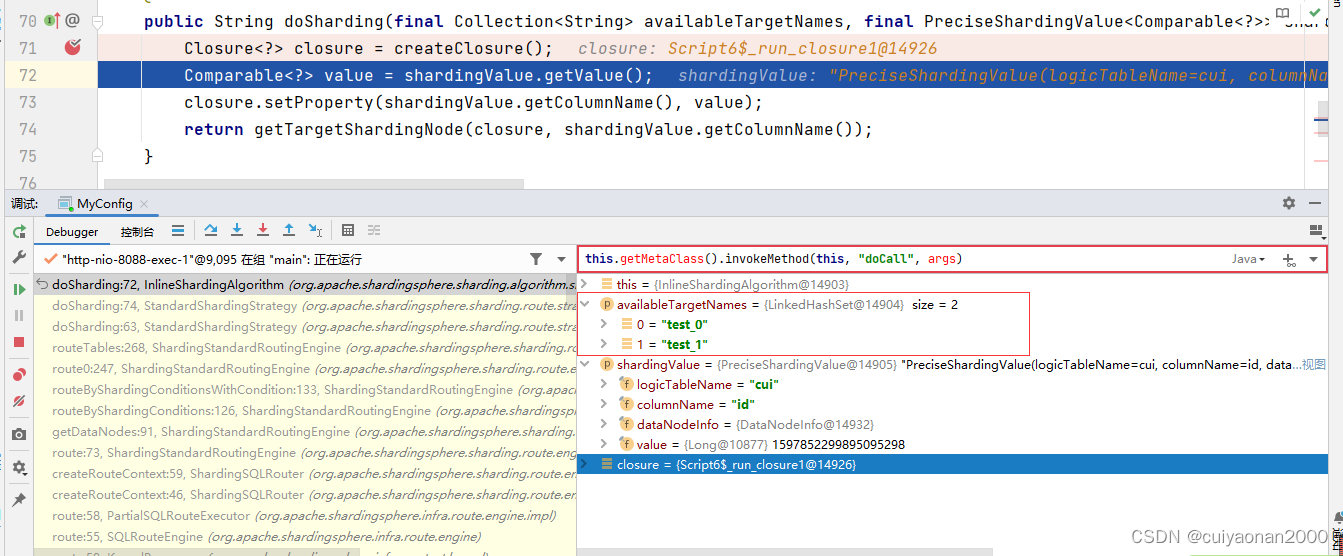1343x556 pixels.
Task: Select frame route:58, PartialSQLRouteExecutor
Action: (x=305, y=516)
